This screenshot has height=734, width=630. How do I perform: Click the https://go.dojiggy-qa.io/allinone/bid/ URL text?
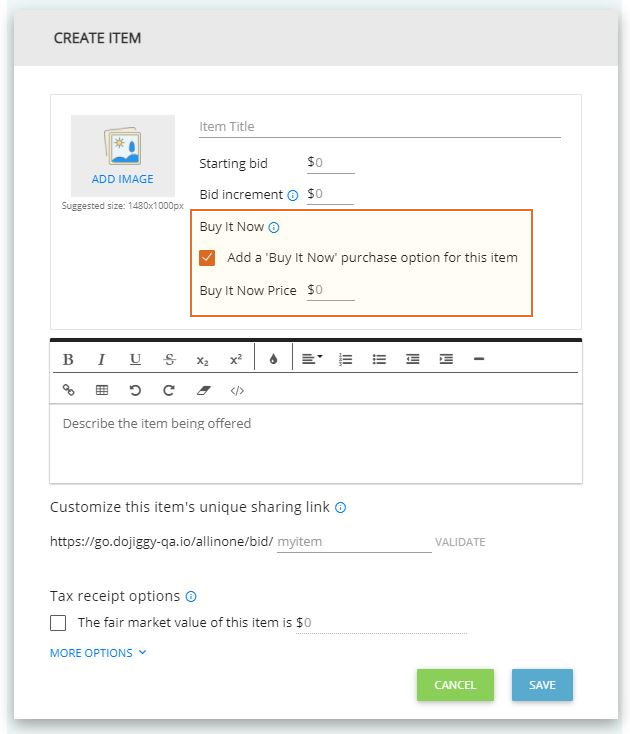(161, 542)
